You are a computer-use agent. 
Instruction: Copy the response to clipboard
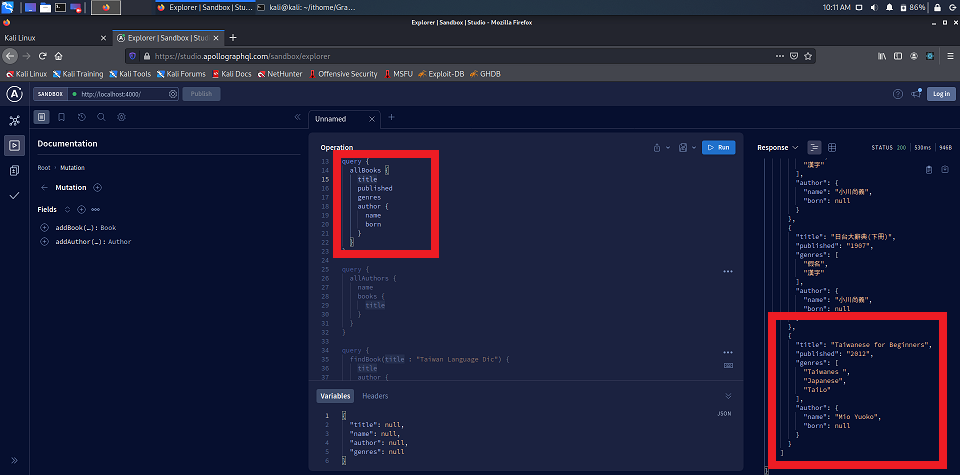928,170
